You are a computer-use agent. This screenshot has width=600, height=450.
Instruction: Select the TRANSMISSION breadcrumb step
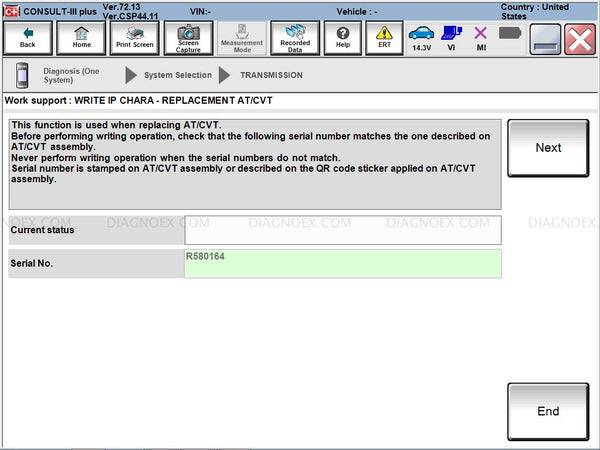[271, 75]
